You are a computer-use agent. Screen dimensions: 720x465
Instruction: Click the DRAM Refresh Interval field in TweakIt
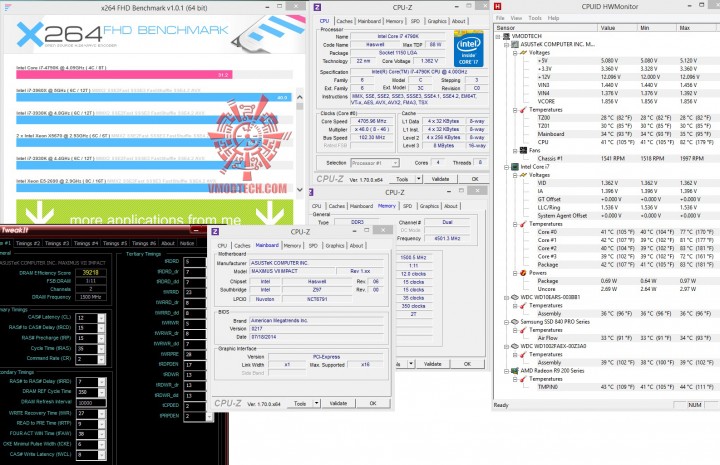pos(90,403)
